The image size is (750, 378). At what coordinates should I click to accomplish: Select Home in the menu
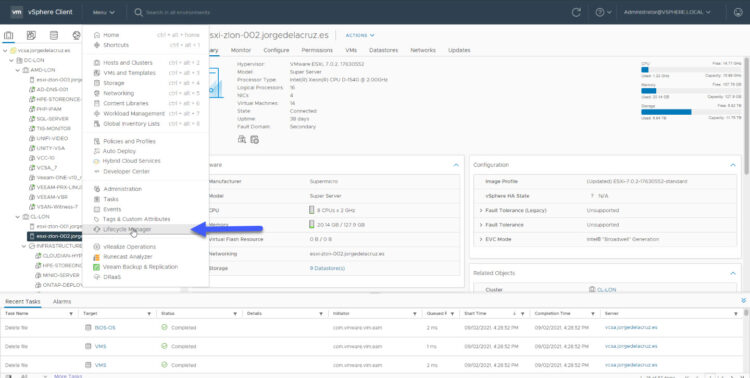point(111,35)
